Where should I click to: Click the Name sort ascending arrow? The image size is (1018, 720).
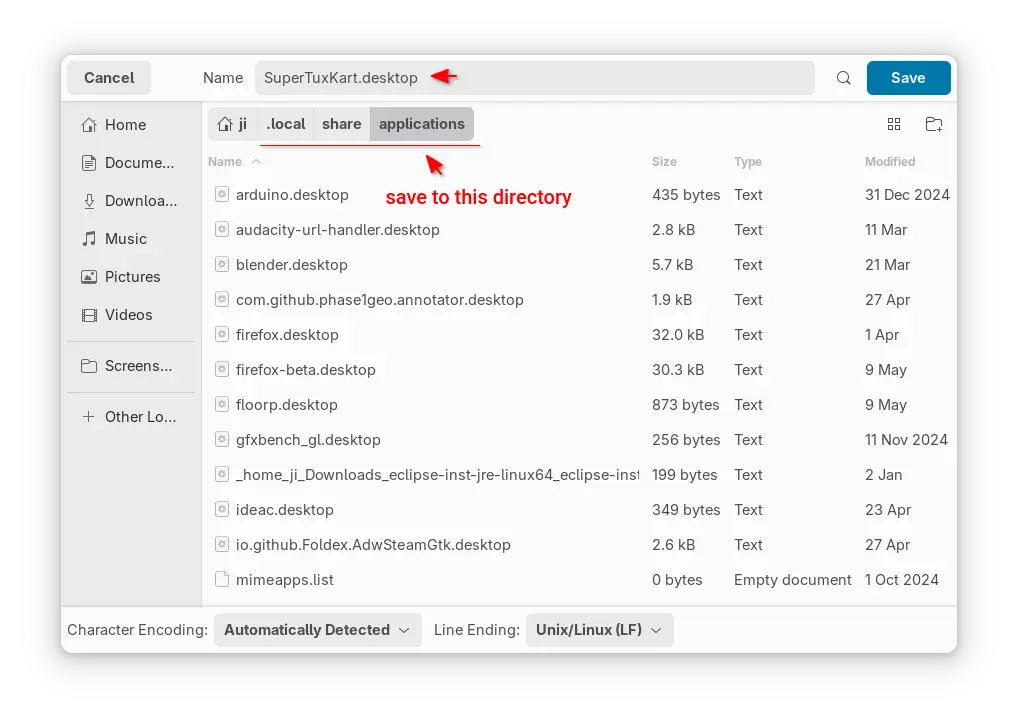tap(256, 162)
